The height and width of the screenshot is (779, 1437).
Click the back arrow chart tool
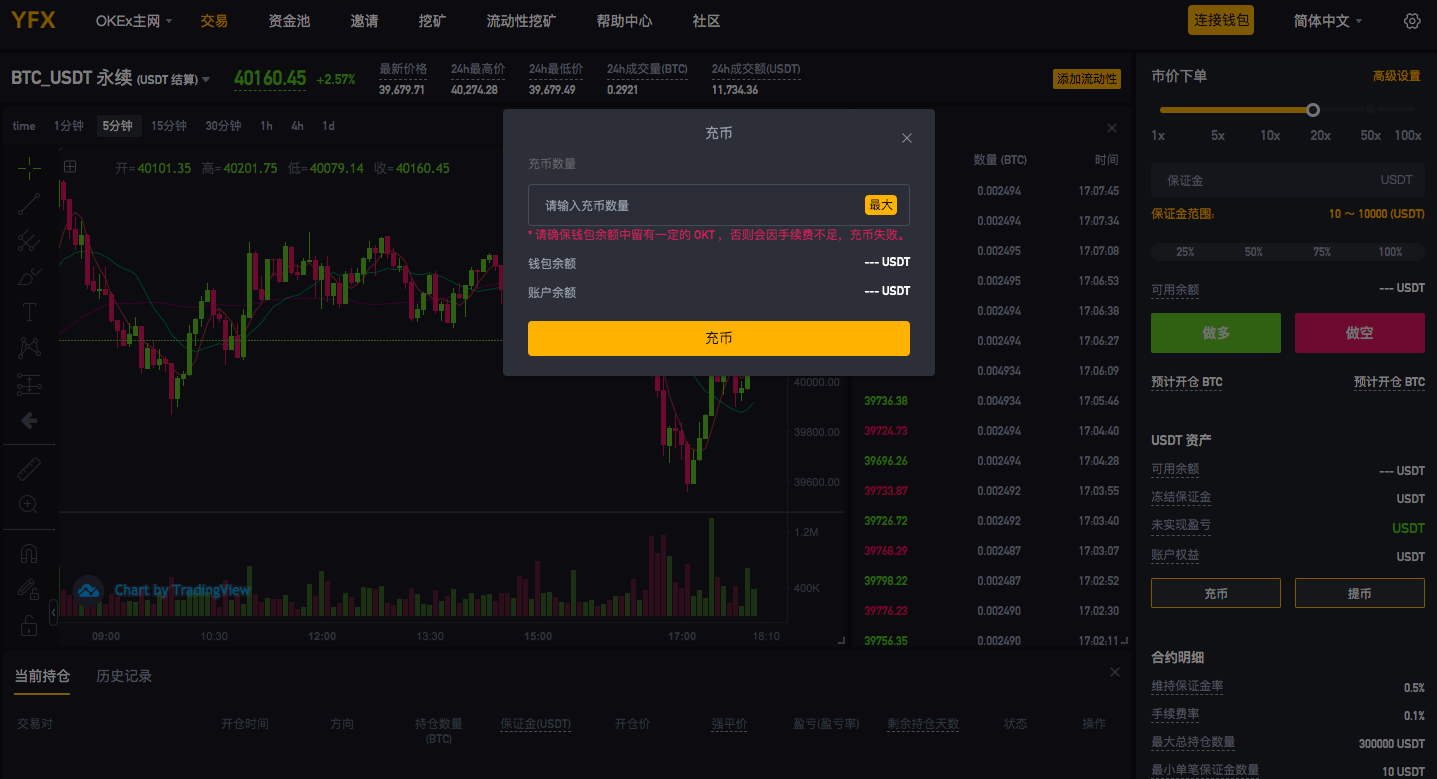[29, 420]
